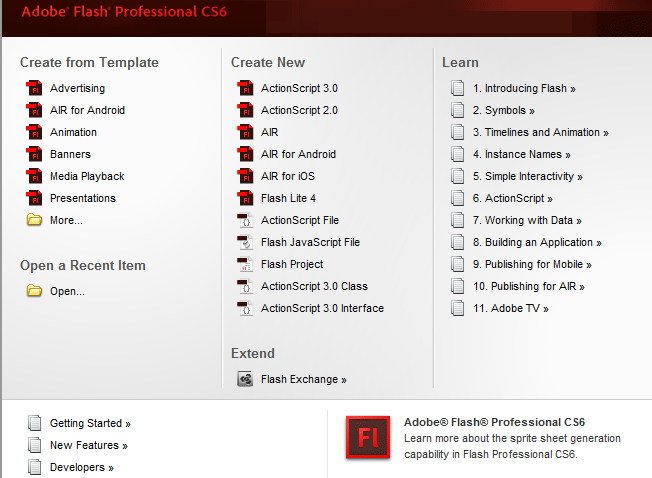Open the Presentations template
The width and height of the screenshot is (652, 478).
click(83, 198)
